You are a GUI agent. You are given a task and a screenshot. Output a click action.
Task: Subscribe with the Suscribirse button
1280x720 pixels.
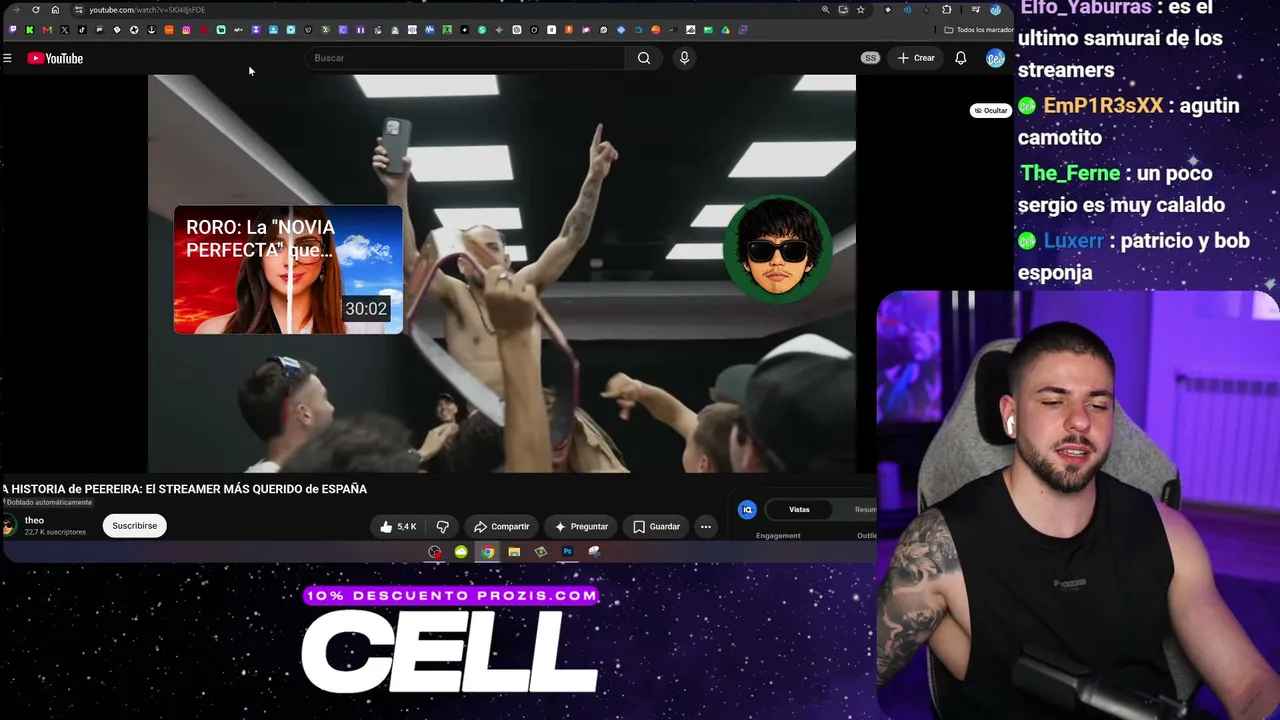134,526
